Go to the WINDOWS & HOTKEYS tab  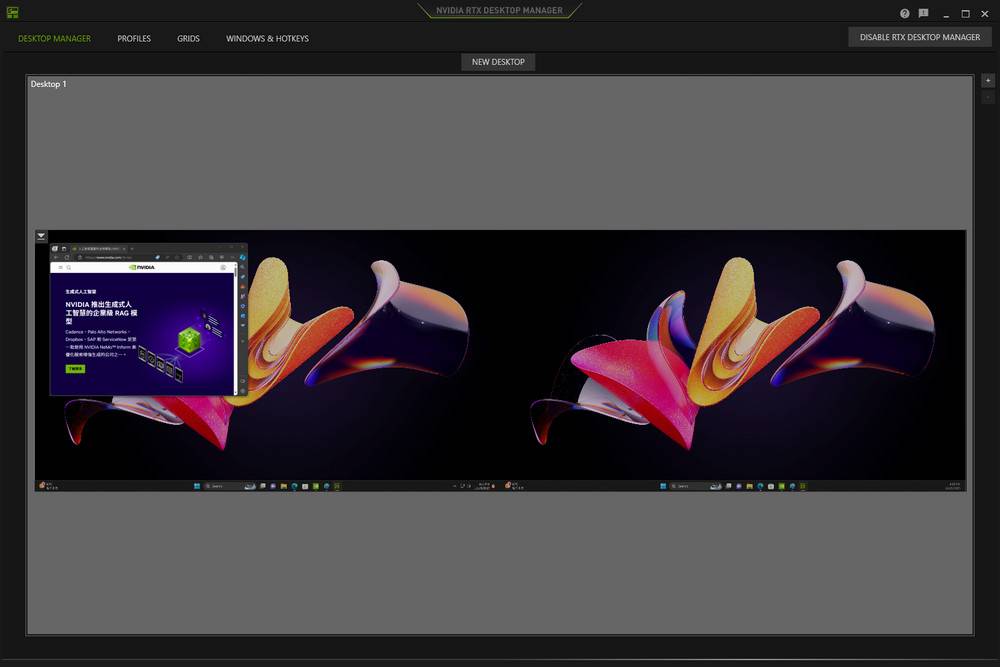[265, 38]
